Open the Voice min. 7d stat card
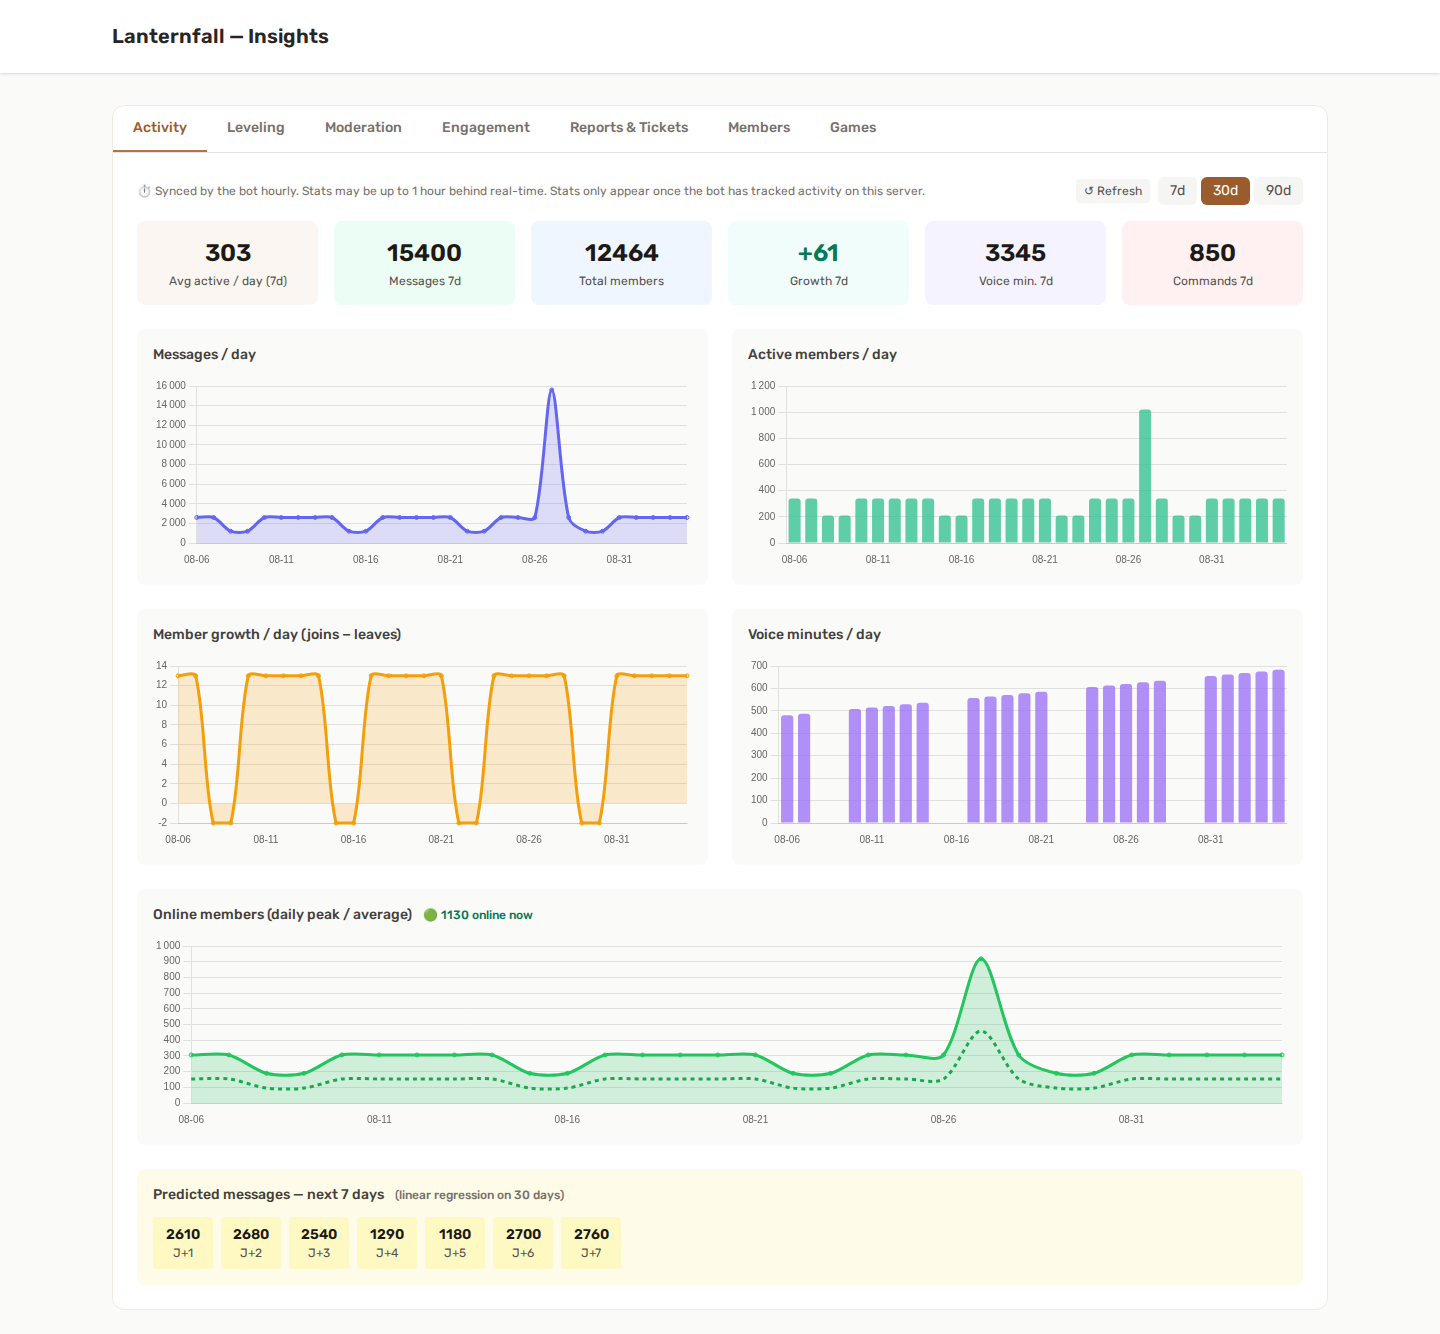The image size is (1440, 1334). tap(1016, 263)
